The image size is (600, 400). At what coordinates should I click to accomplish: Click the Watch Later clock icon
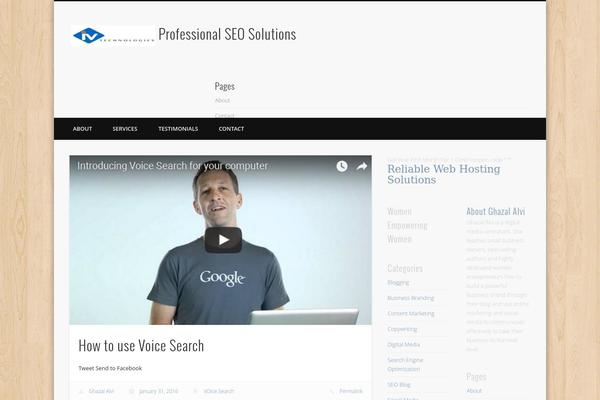point(342,166)
